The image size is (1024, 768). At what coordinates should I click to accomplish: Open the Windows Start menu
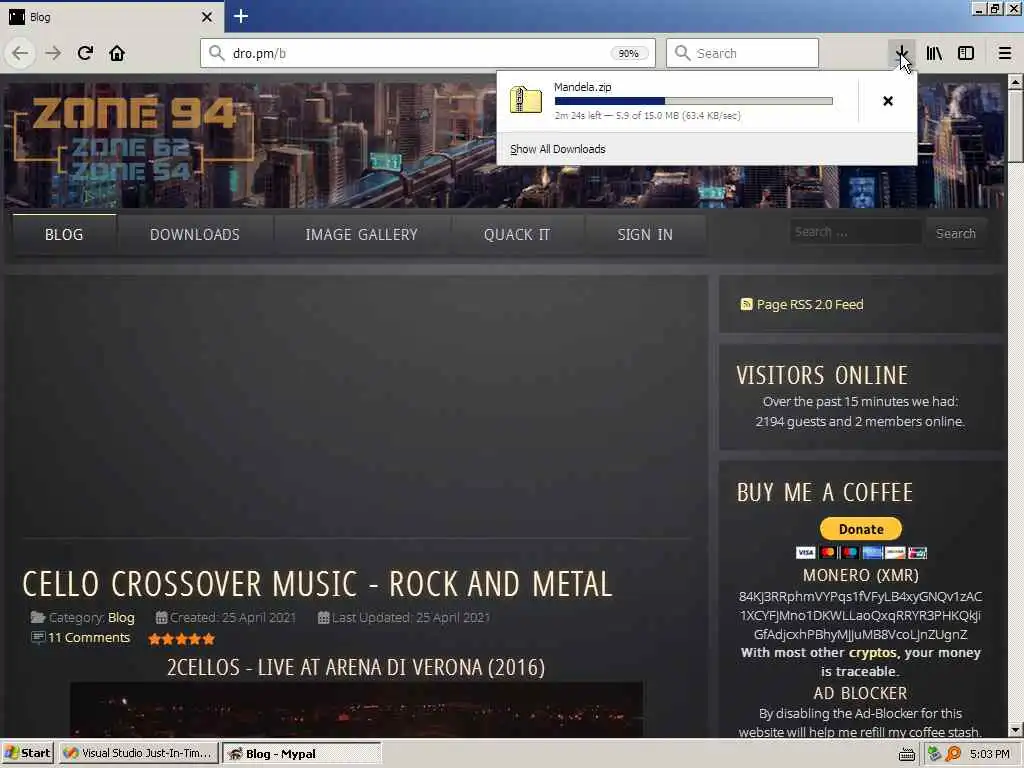pyautogui.click(x=27, y=754)
